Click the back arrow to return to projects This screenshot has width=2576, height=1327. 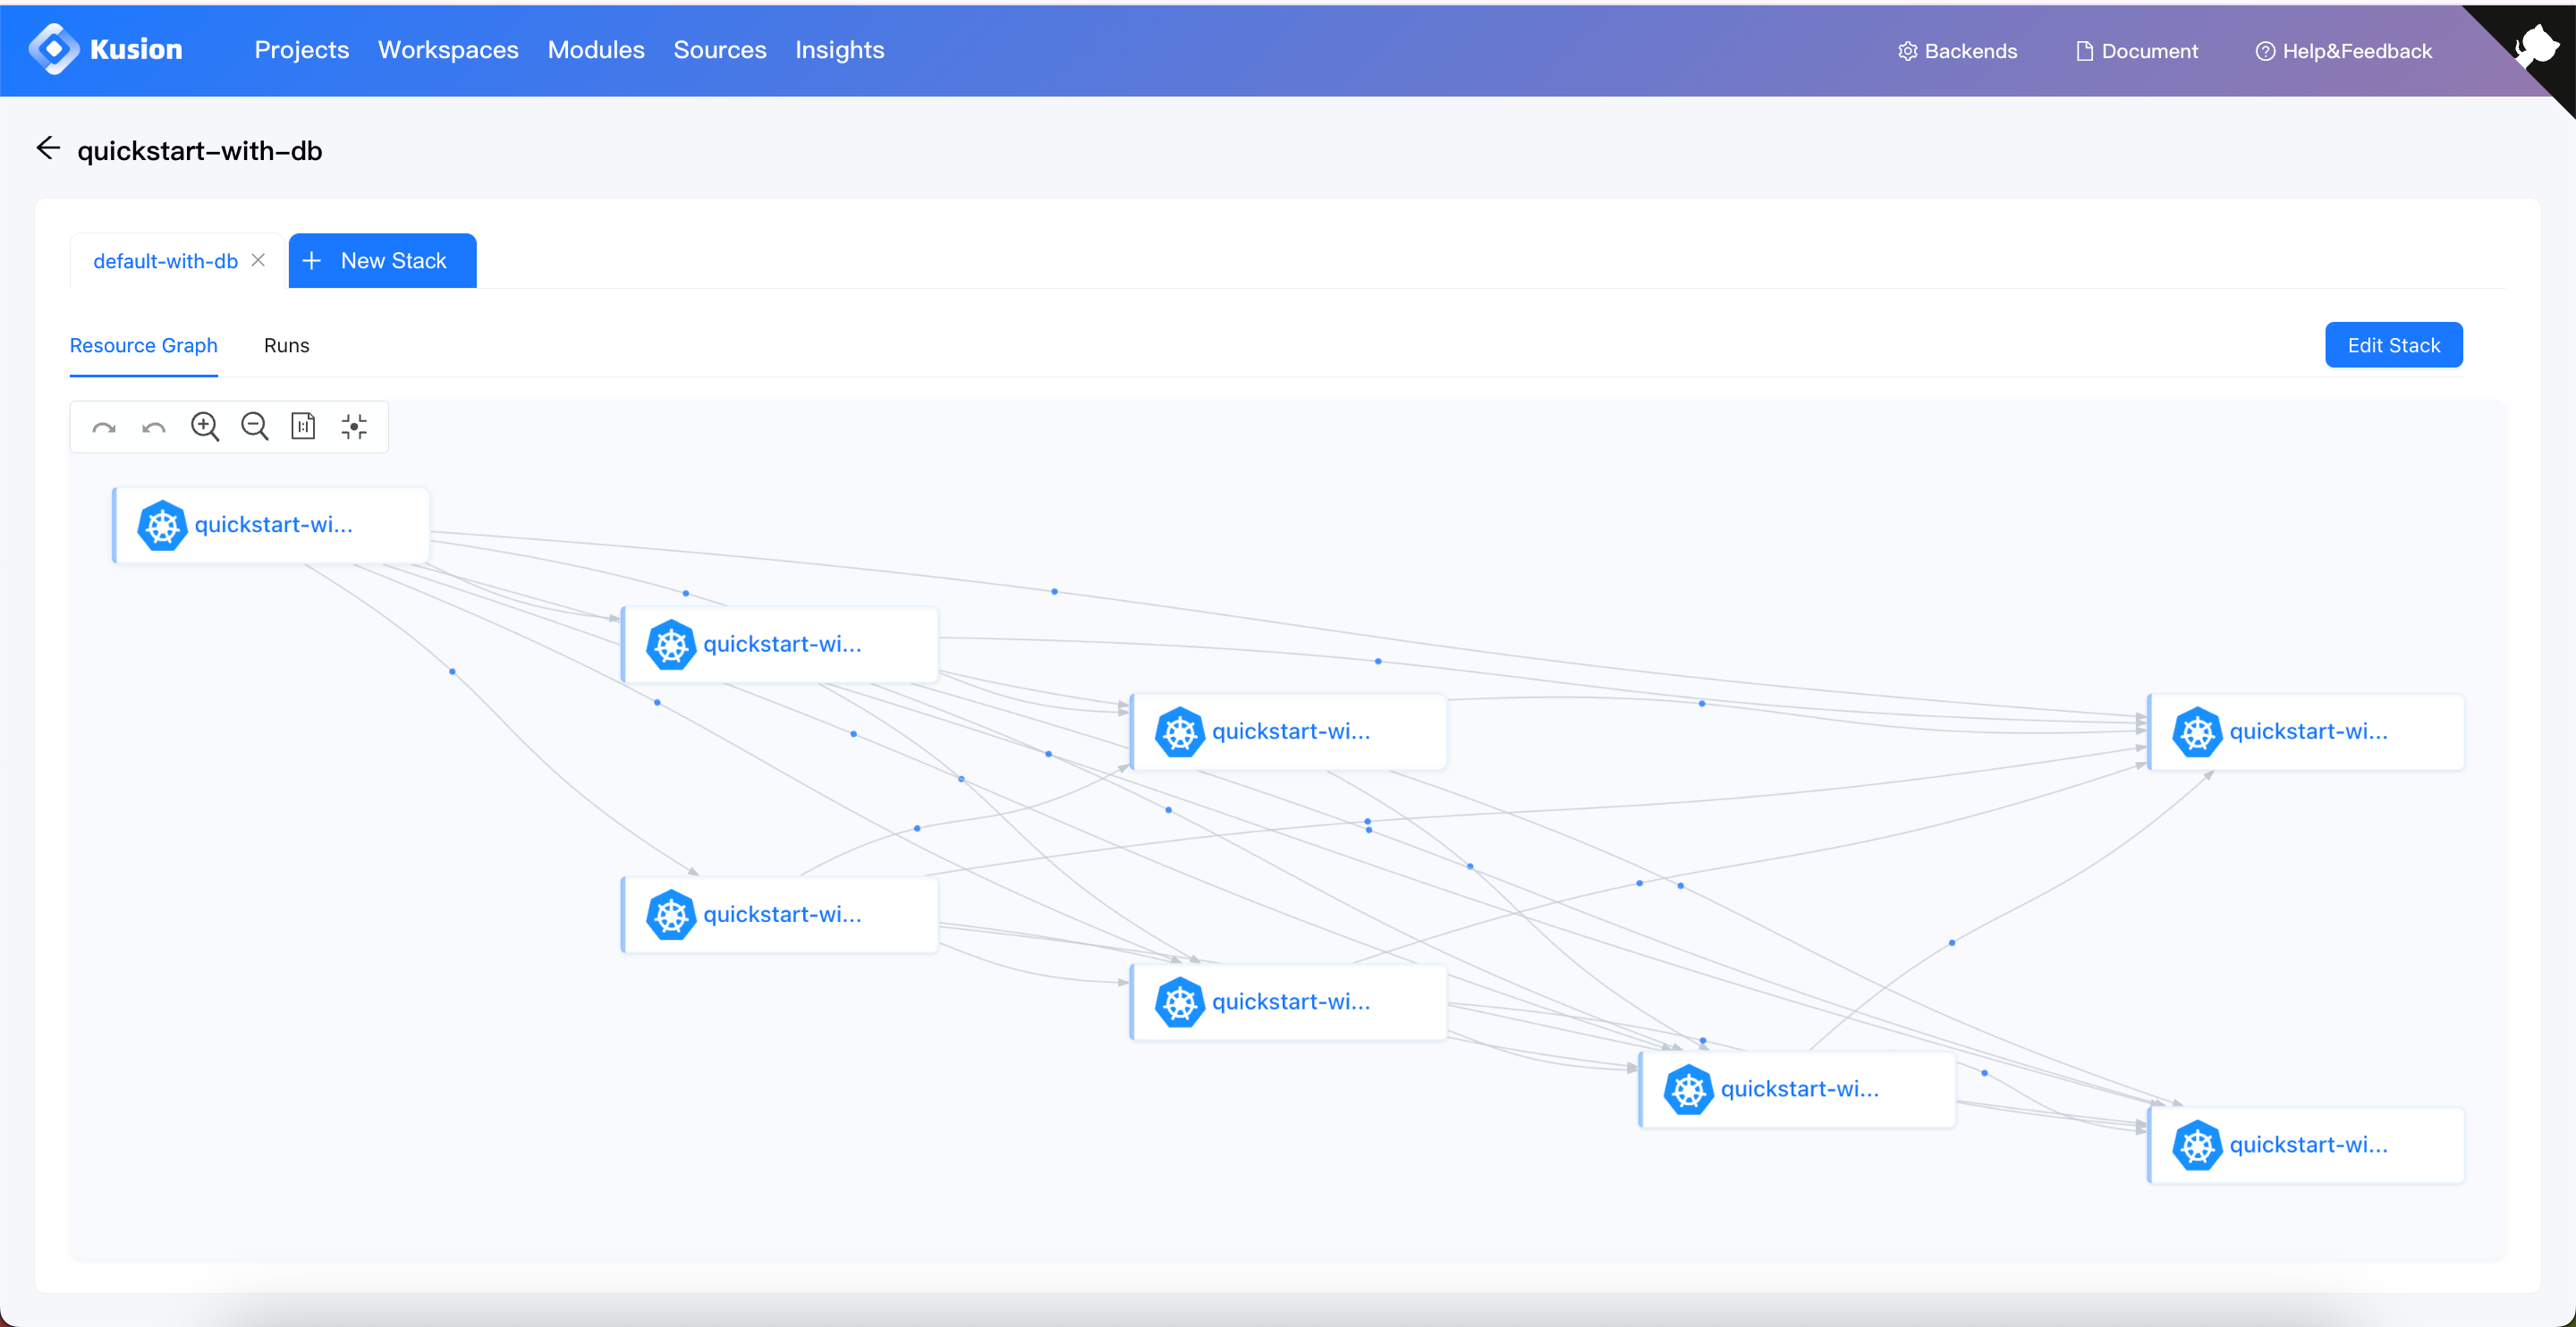pos(47,149)
